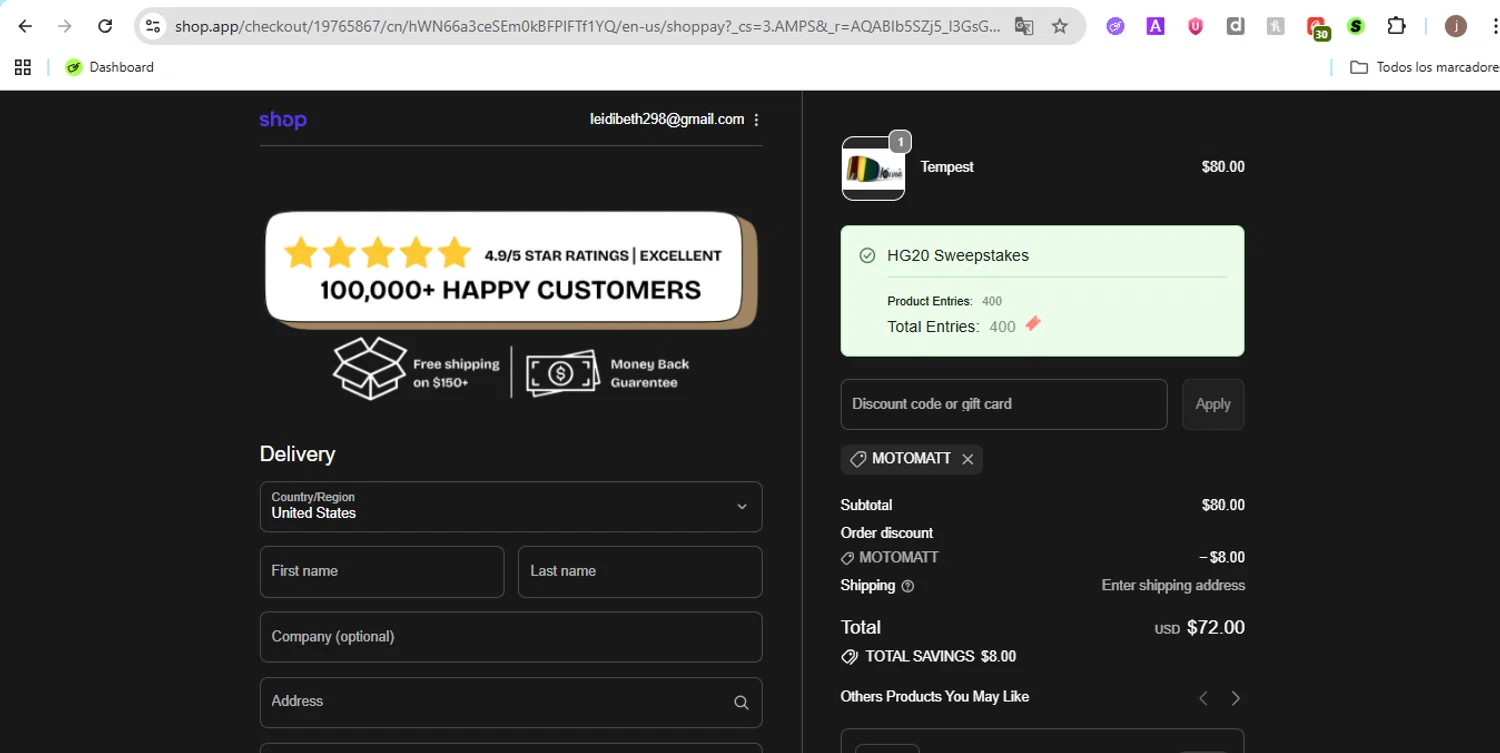Viewport: 1500px width, 753px height.
Task: Open the account options three-dot menu
Action: (x=756, y=120)
